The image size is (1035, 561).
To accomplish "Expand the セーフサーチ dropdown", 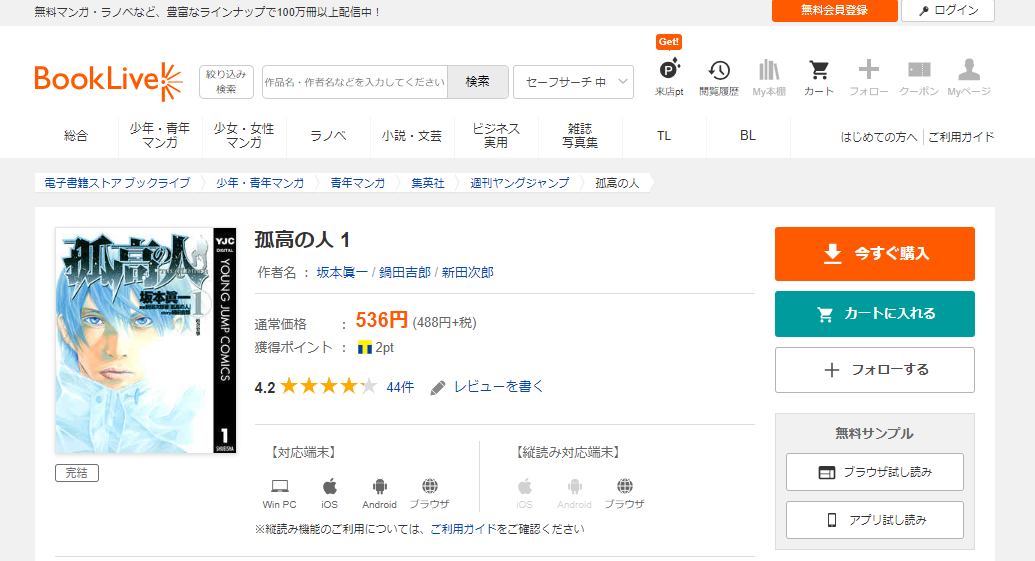I will (x=573, y=82).
